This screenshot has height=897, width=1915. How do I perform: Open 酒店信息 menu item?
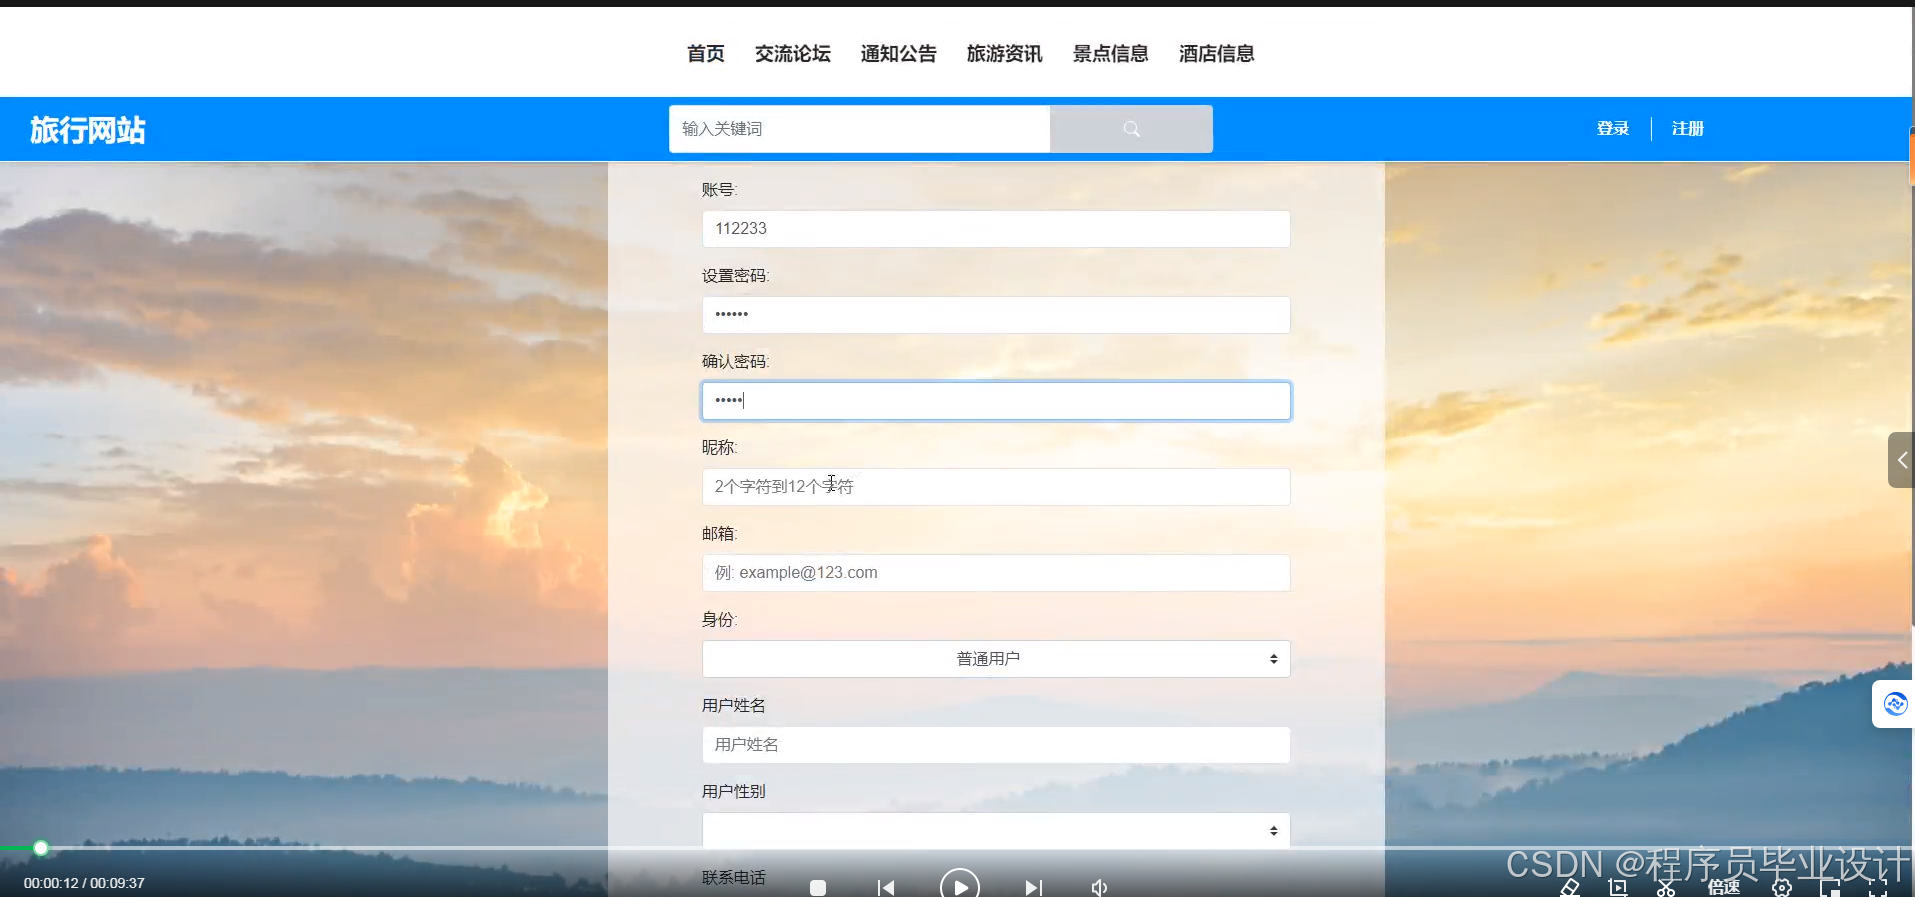(x=1216, y=54)
